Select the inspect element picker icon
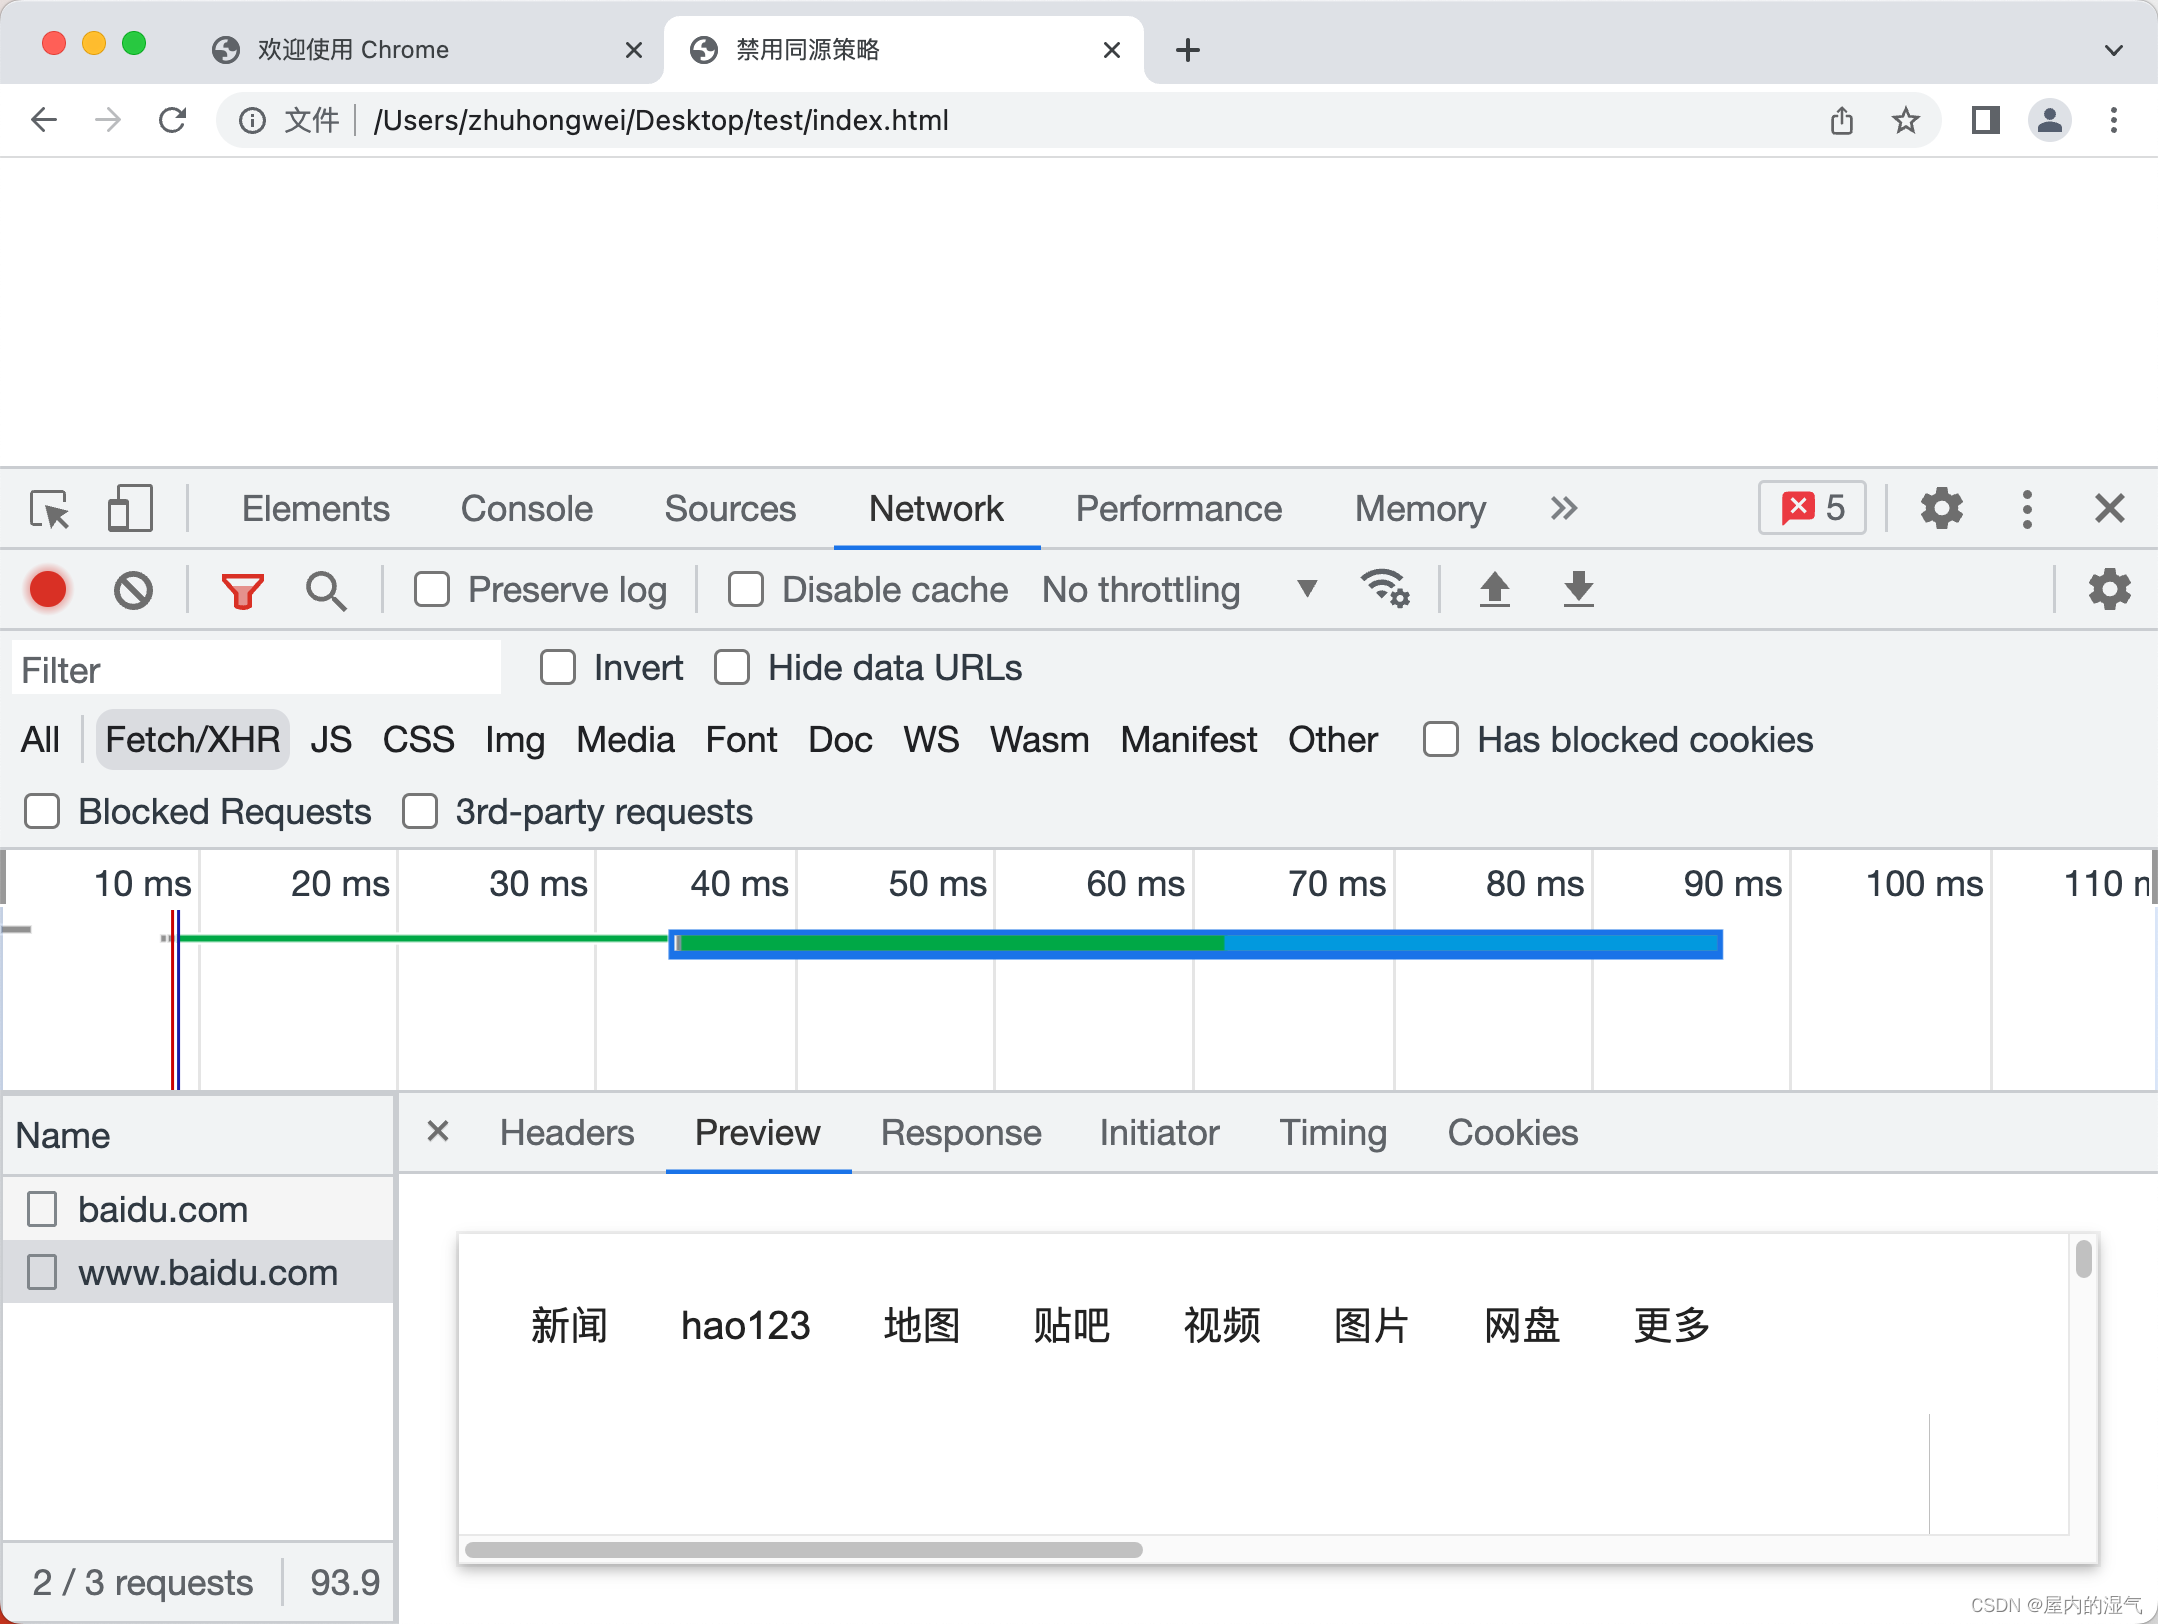The image size is (2158, 1624). click(49, 509)
